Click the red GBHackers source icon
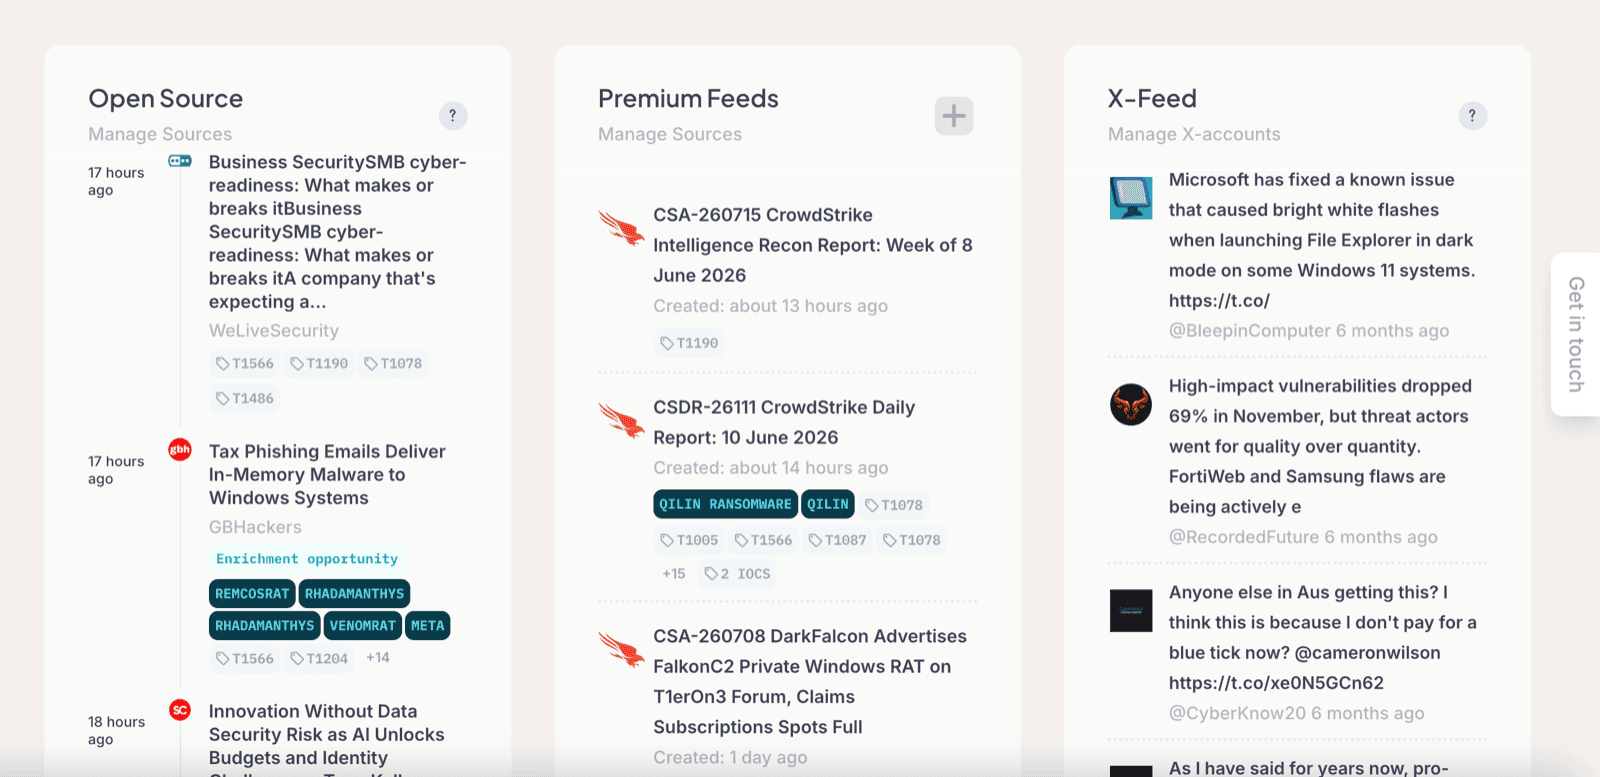Screen dimensions: 1600x777 click(x=180, y=450)
